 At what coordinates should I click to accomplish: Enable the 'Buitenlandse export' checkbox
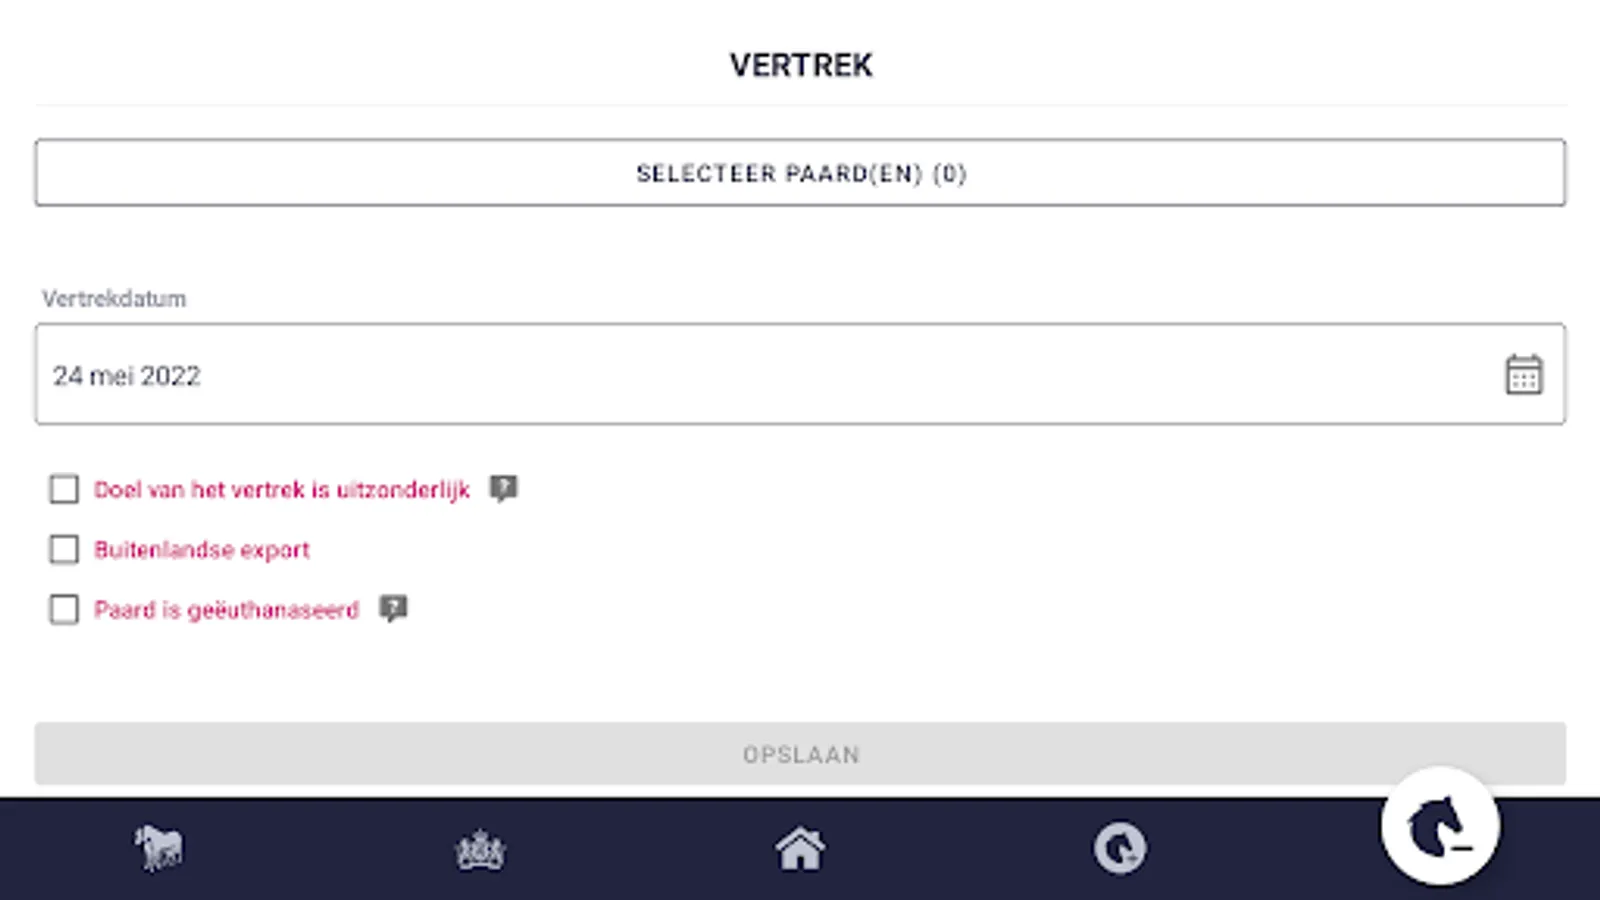click(x=64, y=549)
